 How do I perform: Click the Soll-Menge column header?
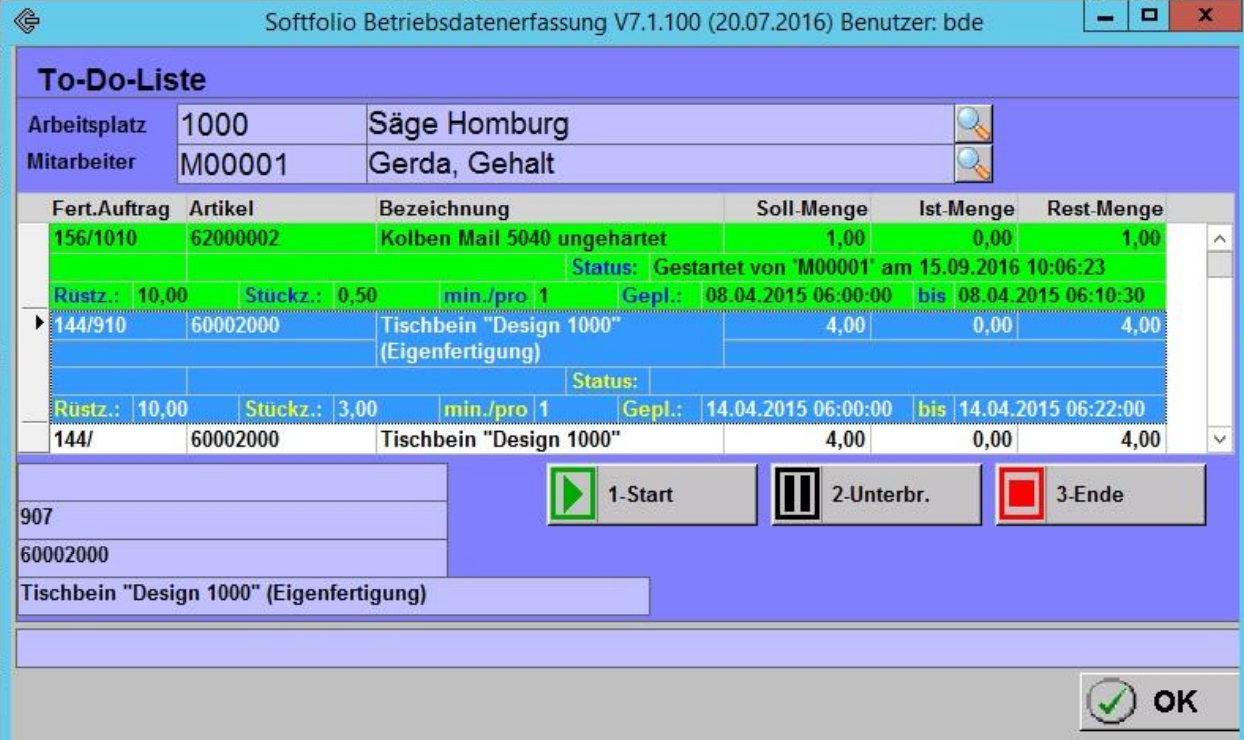(812, 209)
